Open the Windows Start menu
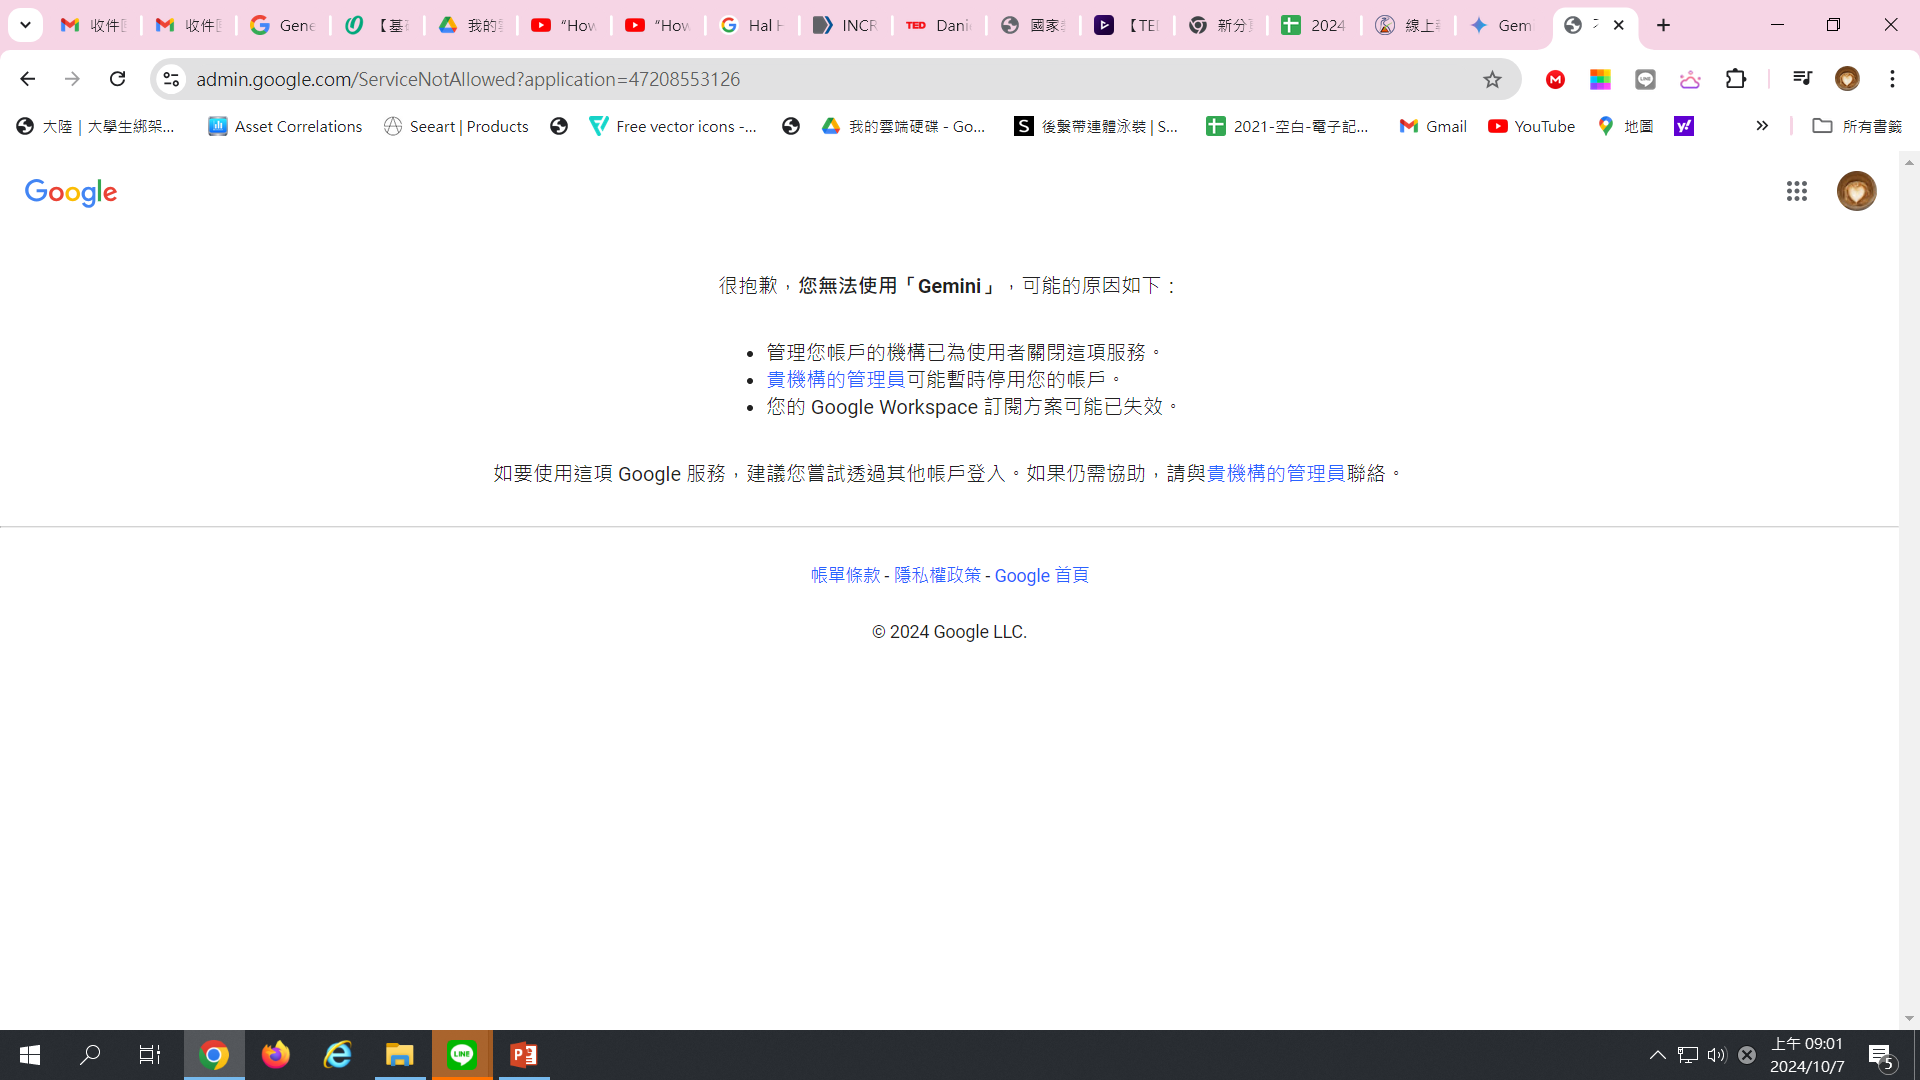The width and height of the screenshot is (1920, 1080). coord(30,1055)
